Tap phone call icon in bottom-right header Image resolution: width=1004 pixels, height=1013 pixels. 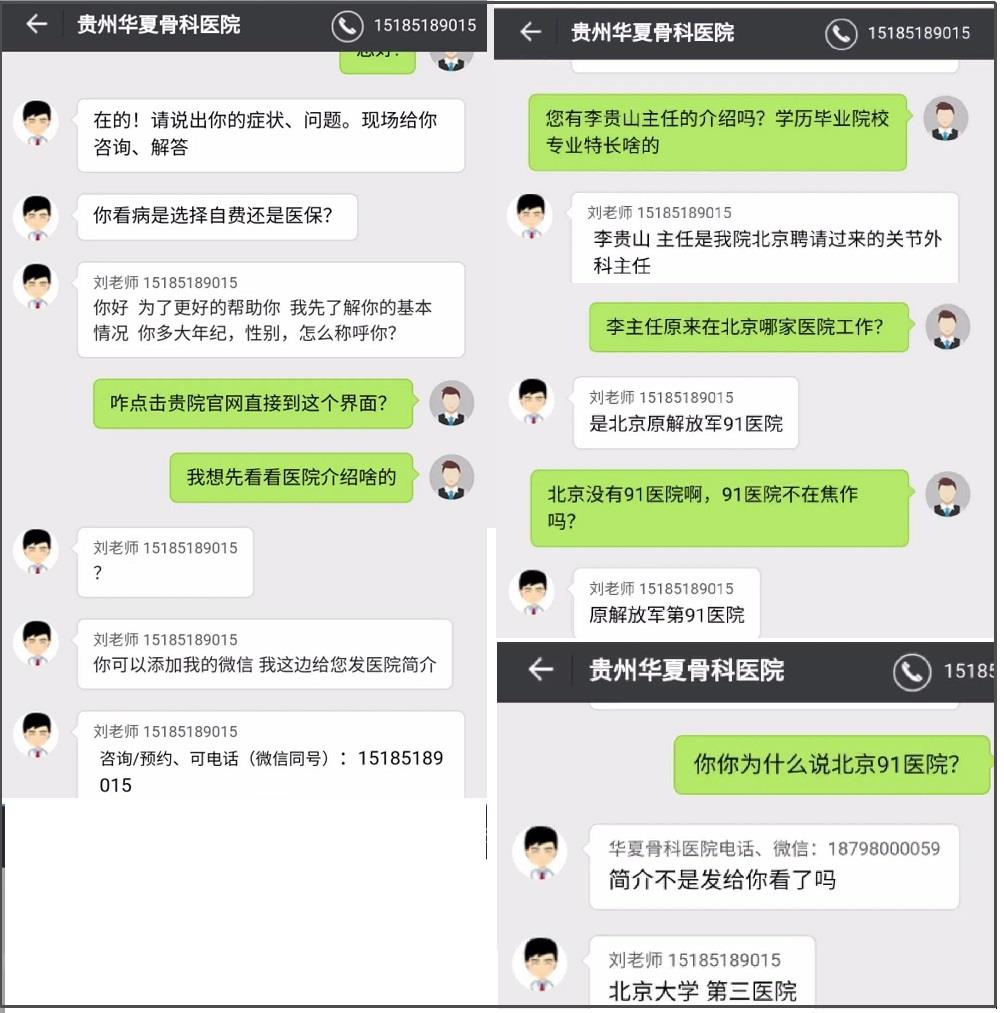(912, 672)
